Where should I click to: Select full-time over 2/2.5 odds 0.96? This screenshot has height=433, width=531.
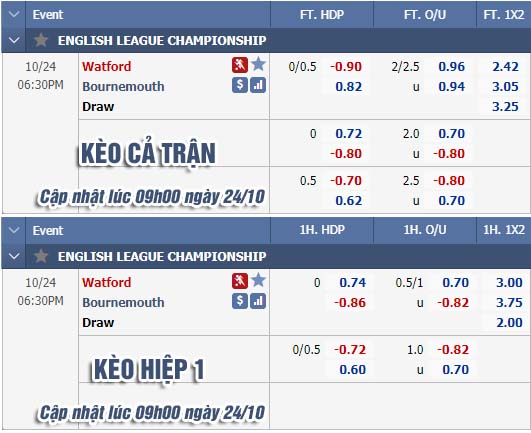pos(451,67)
